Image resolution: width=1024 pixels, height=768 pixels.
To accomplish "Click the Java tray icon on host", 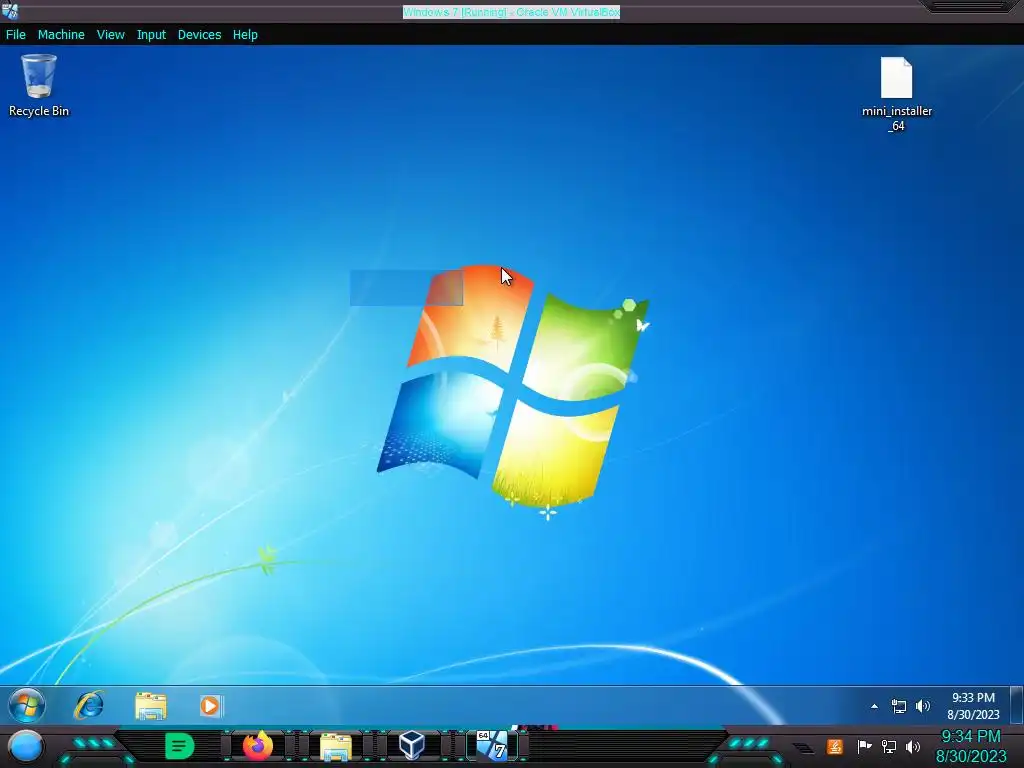I will pyautogui.click(x=834, y=746).
